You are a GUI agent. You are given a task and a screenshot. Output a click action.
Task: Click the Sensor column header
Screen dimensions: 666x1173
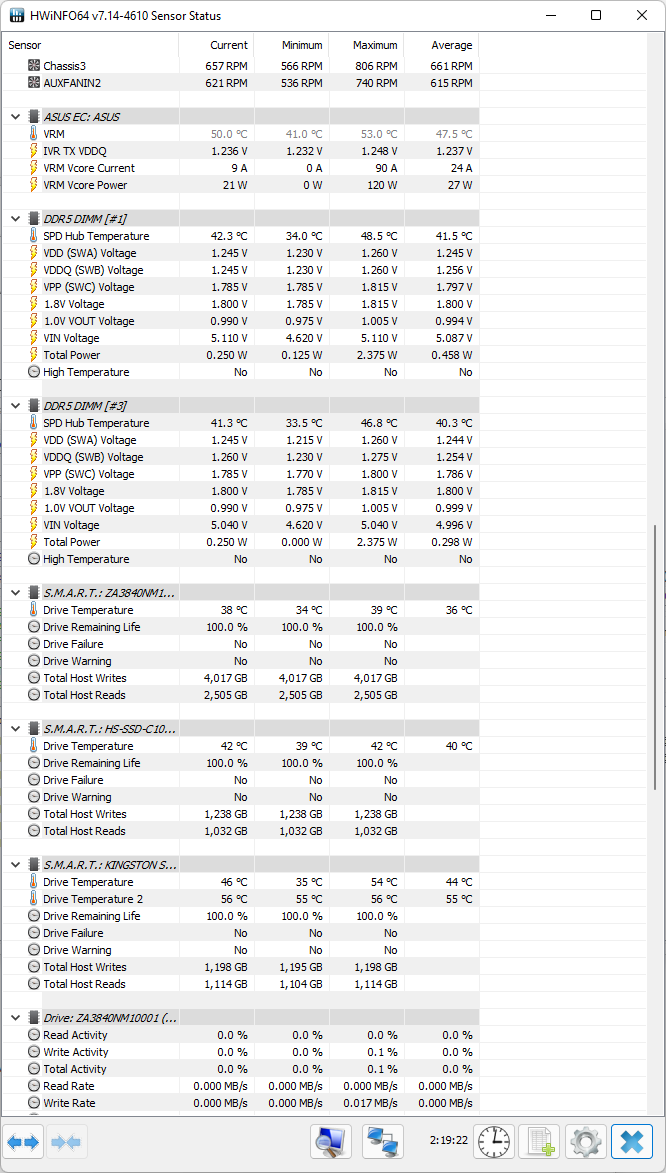(x=90, y=45)
